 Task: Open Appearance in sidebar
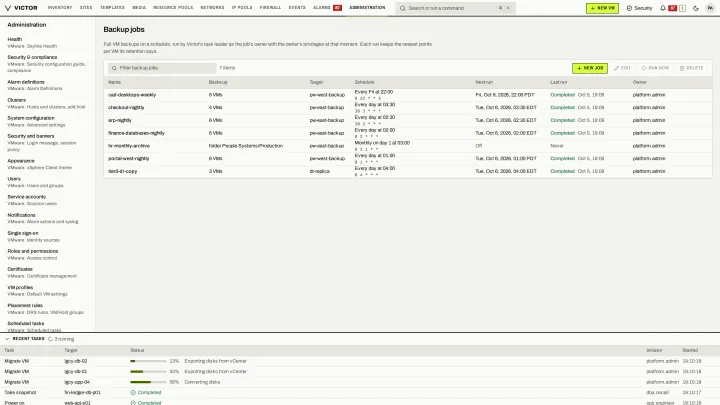47,164
